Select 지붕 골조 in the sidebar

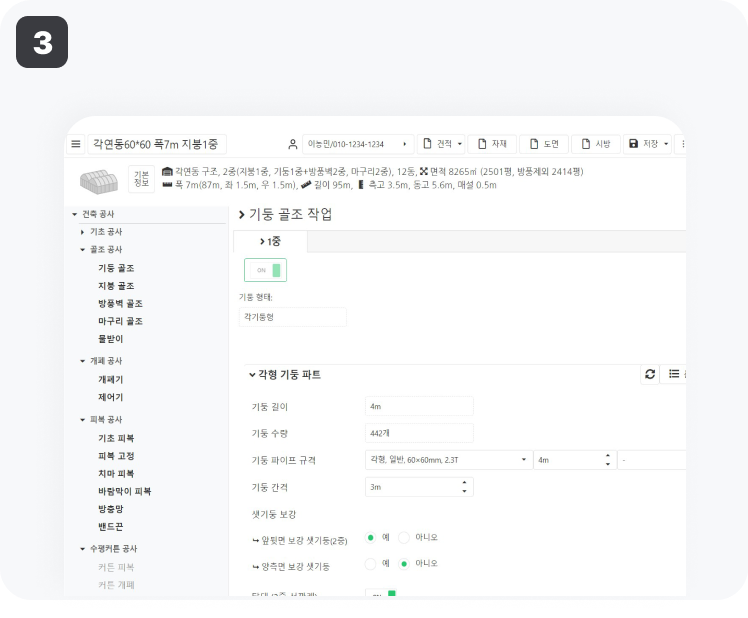pos(116,286)
